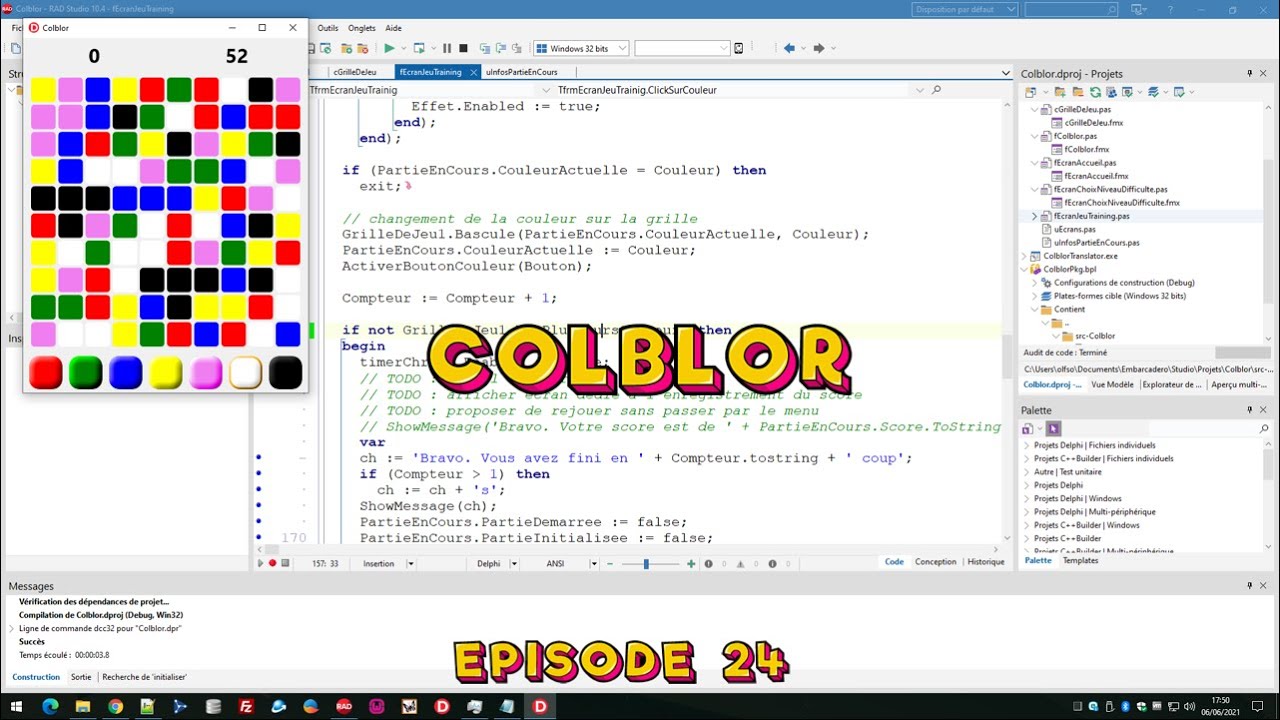Click the zoom in plus icon in editor status bar
This screenshot has width=1280, height=720.
pyautogui.click(x=690, y=564)
